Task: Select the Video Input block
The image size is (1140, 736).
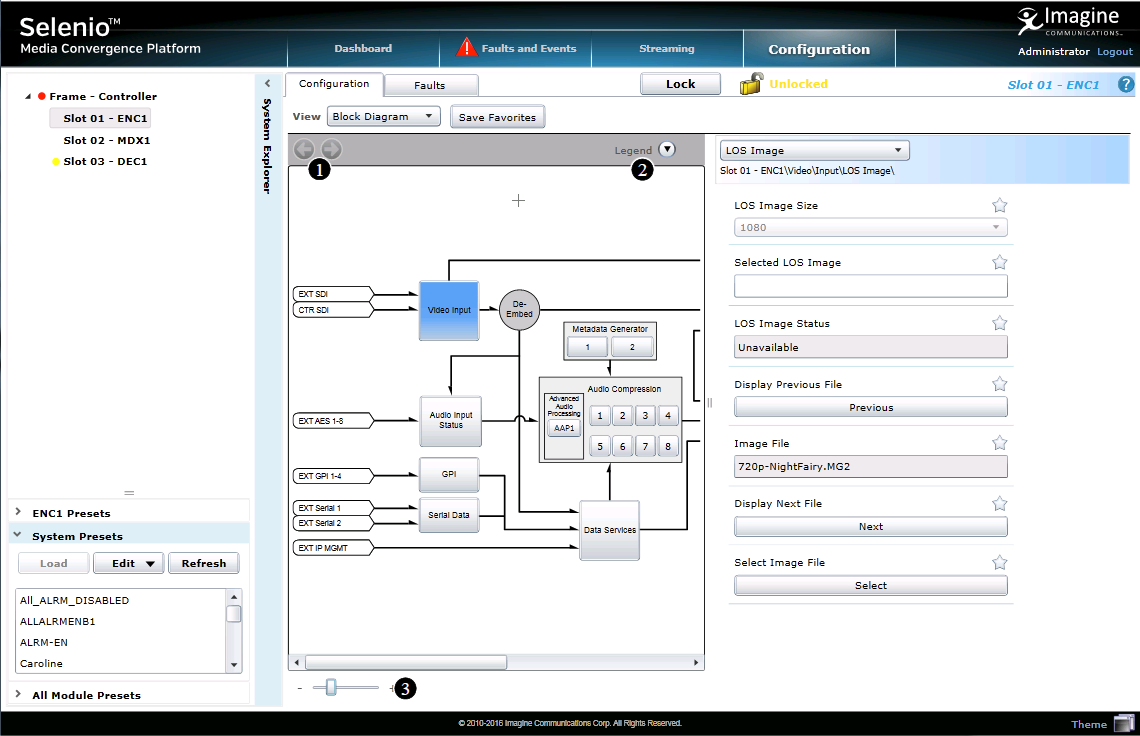Action: click(449, 311)
